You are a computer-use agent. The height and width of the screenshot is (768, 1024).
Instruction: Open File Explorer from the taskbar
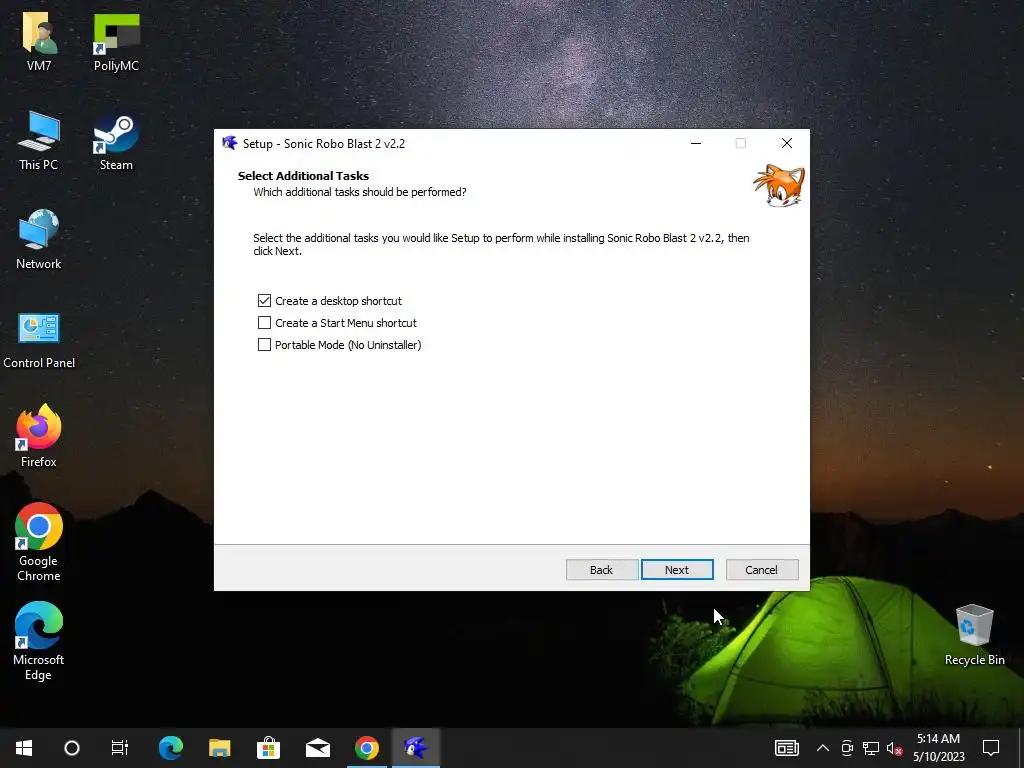point(219,748)
